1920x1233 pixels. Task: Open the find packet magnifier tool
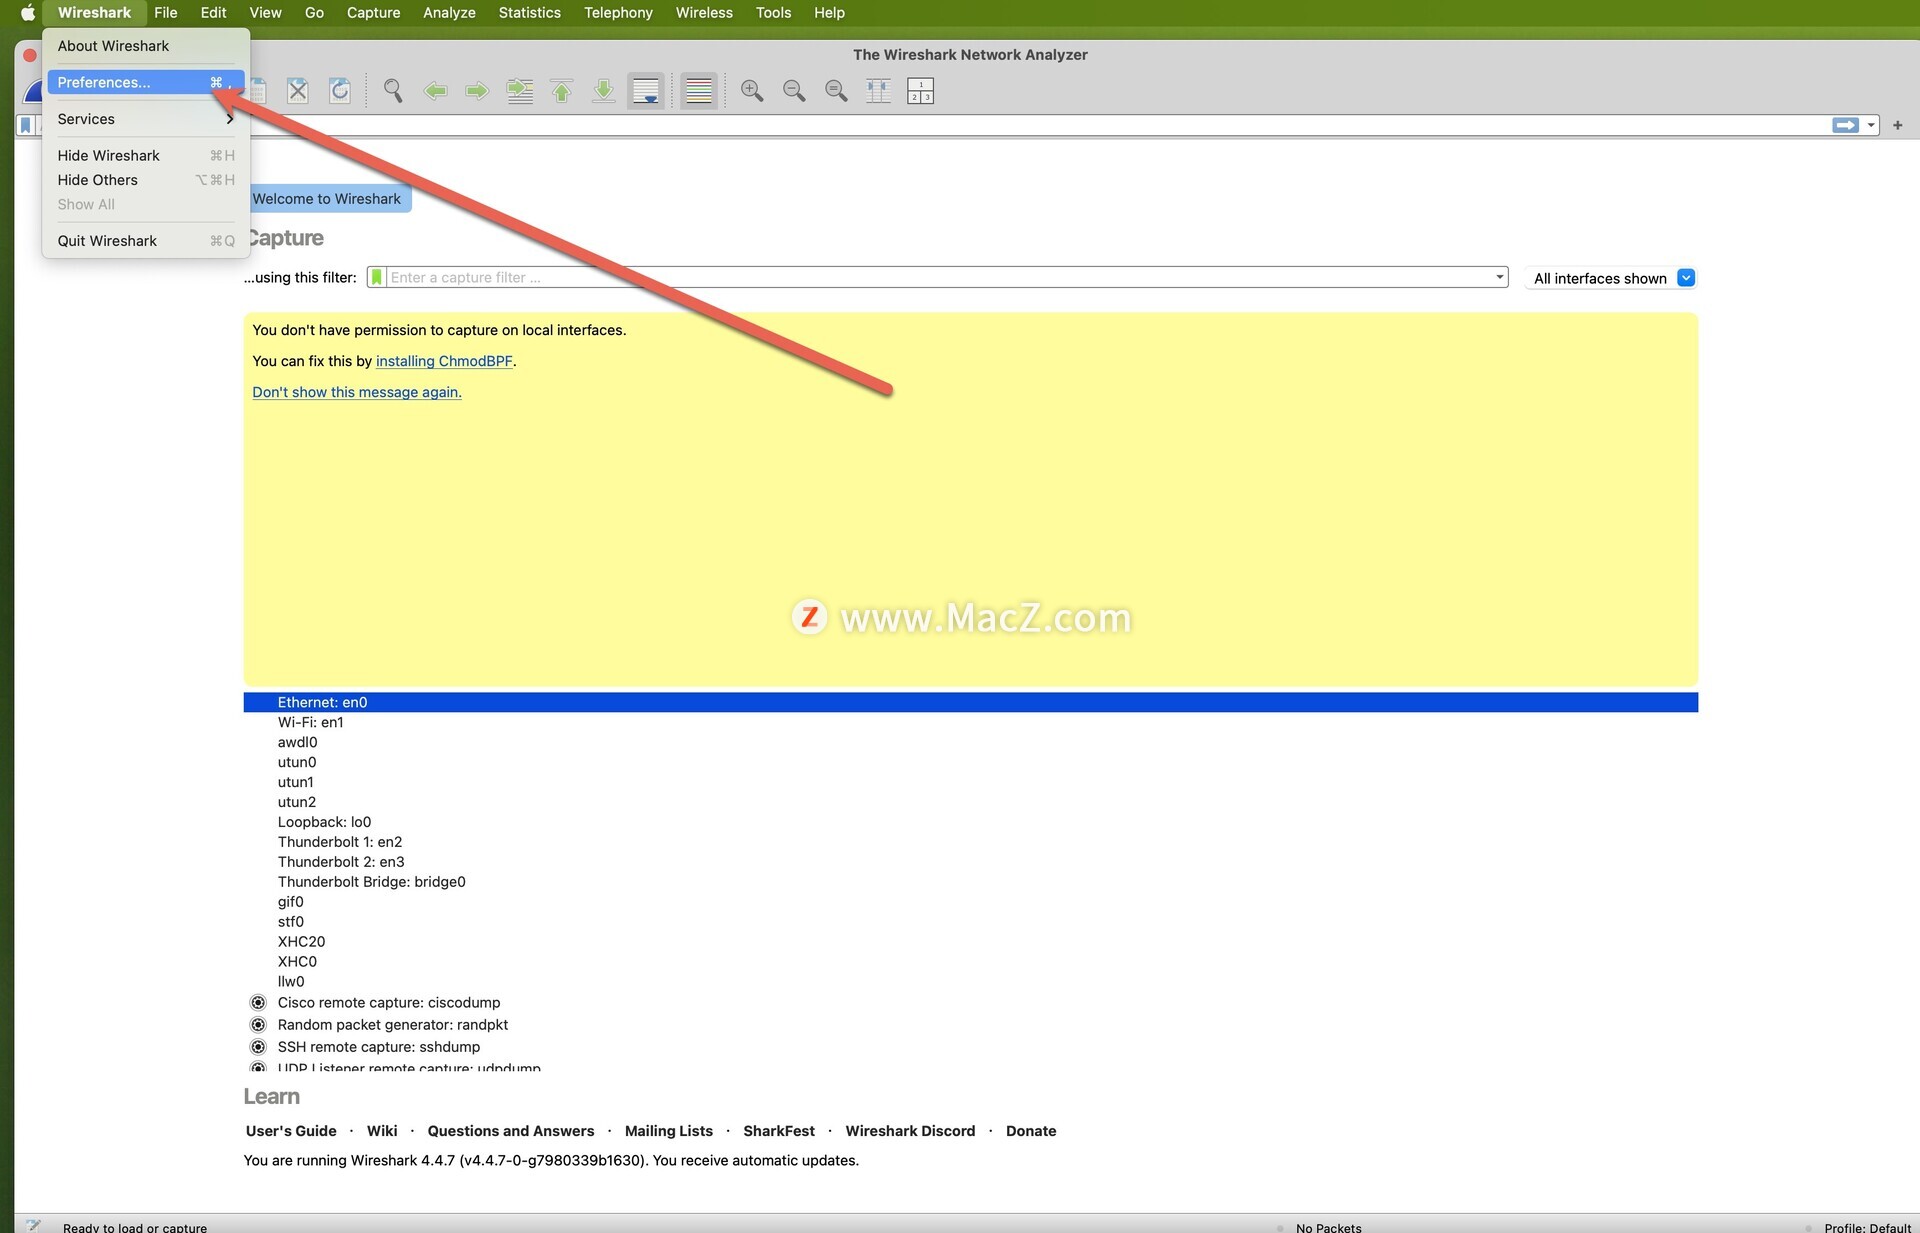pyautogui.click(x=393, y=91)
